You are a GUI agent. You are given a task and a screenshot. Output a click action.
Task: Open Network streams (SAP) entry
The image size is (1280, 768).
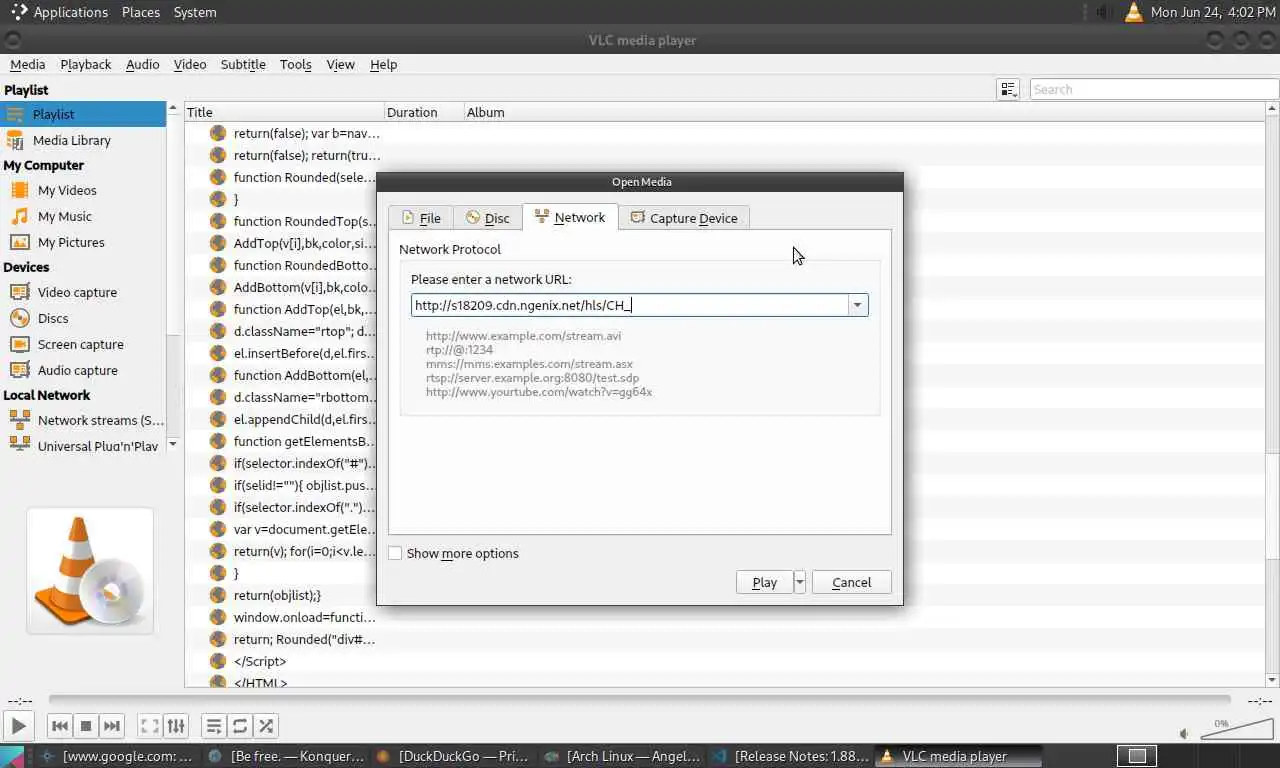(x=83, y=420)
